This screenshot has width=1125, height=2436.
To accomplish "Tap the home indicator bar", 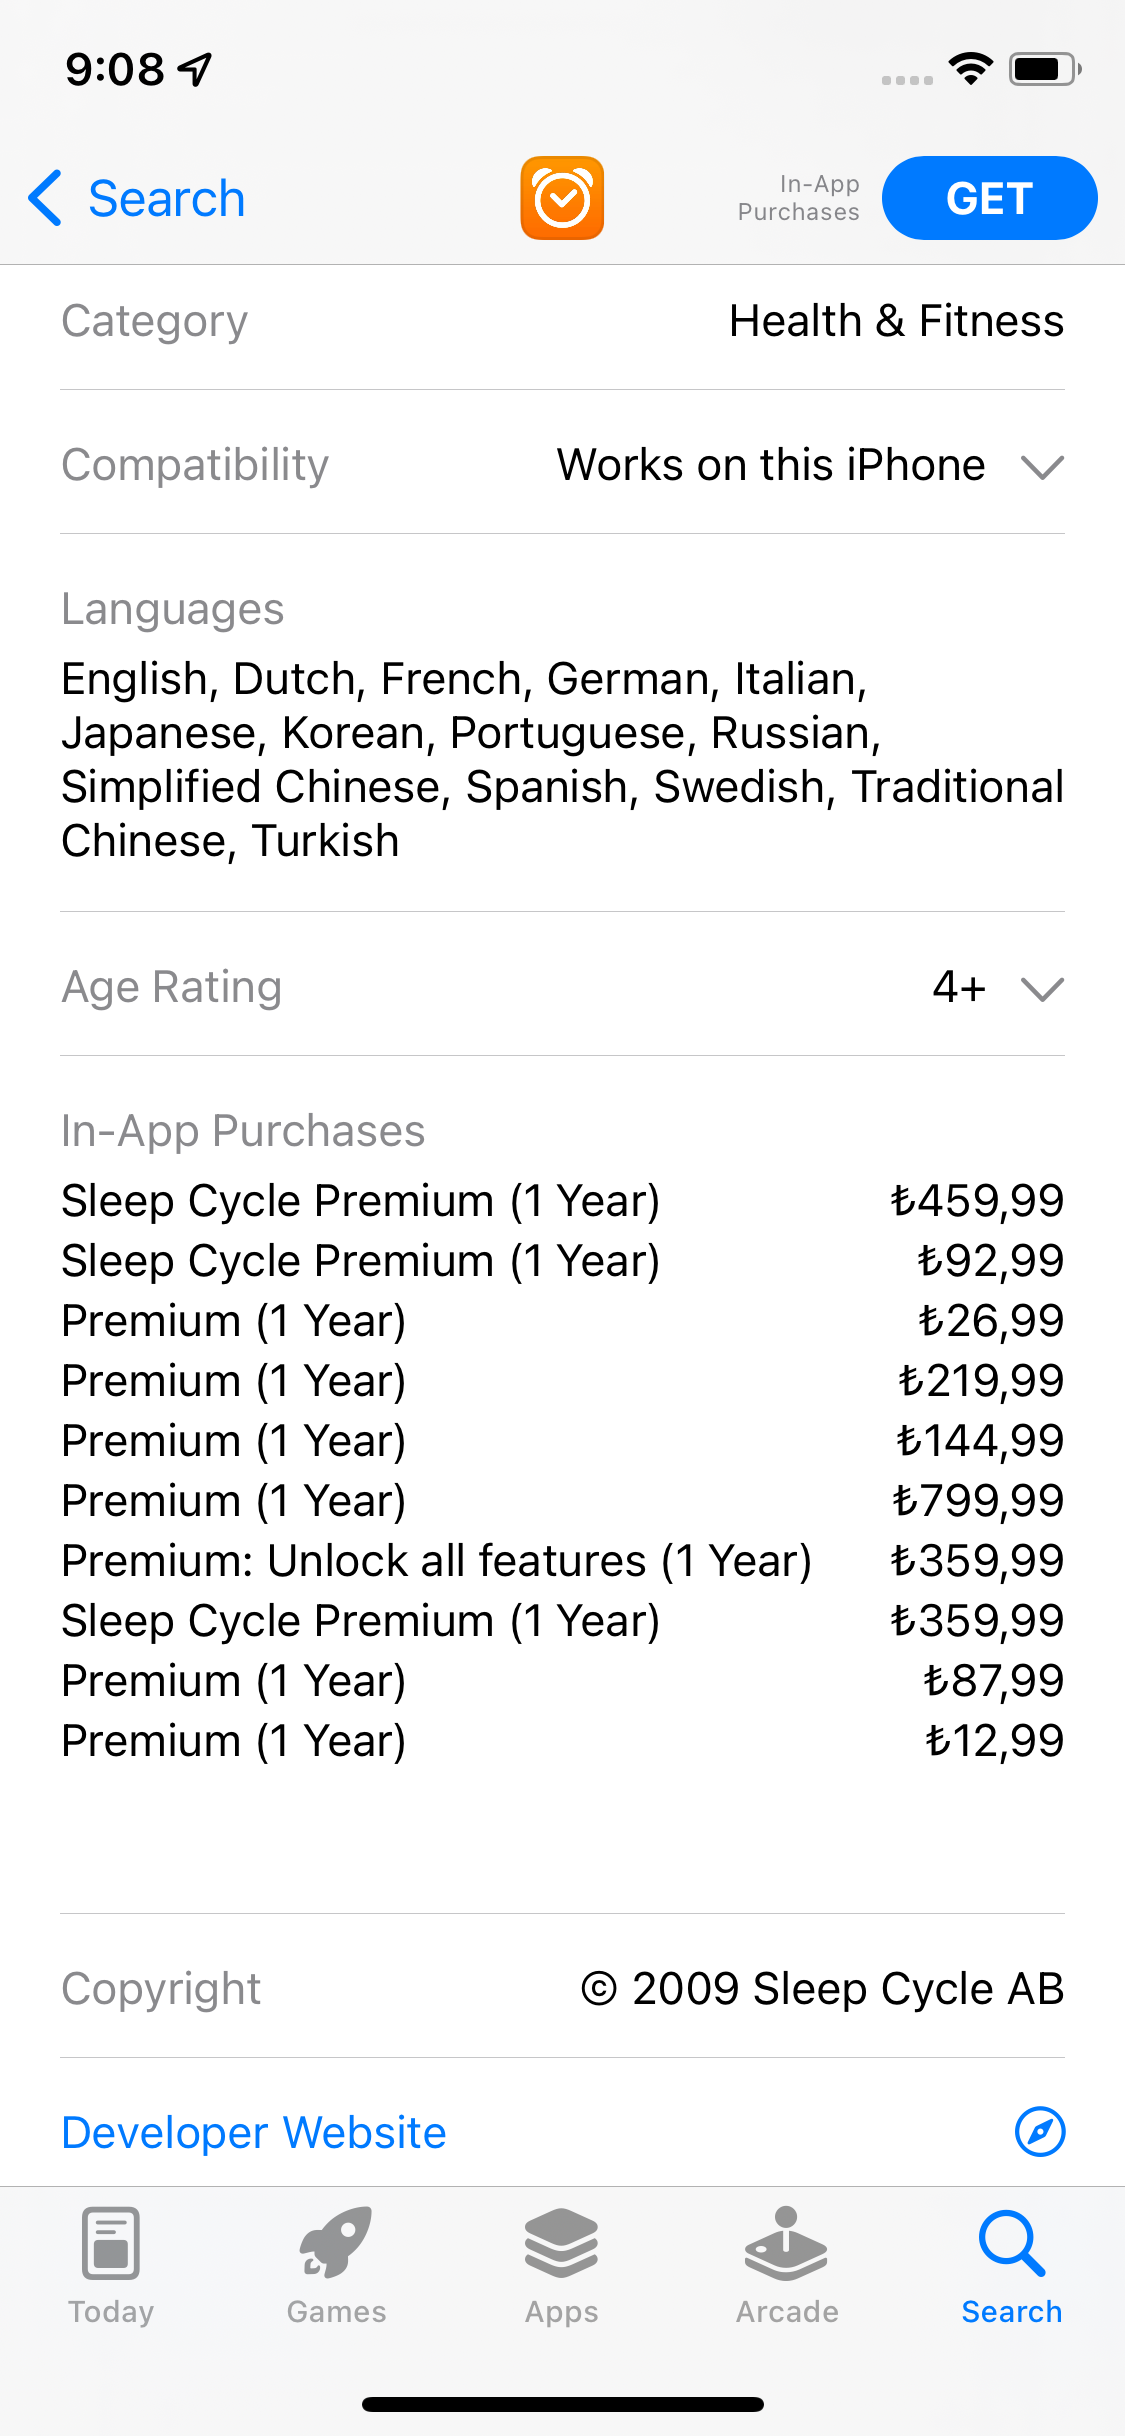I will pyautogui.click(x=562, y=2404).
